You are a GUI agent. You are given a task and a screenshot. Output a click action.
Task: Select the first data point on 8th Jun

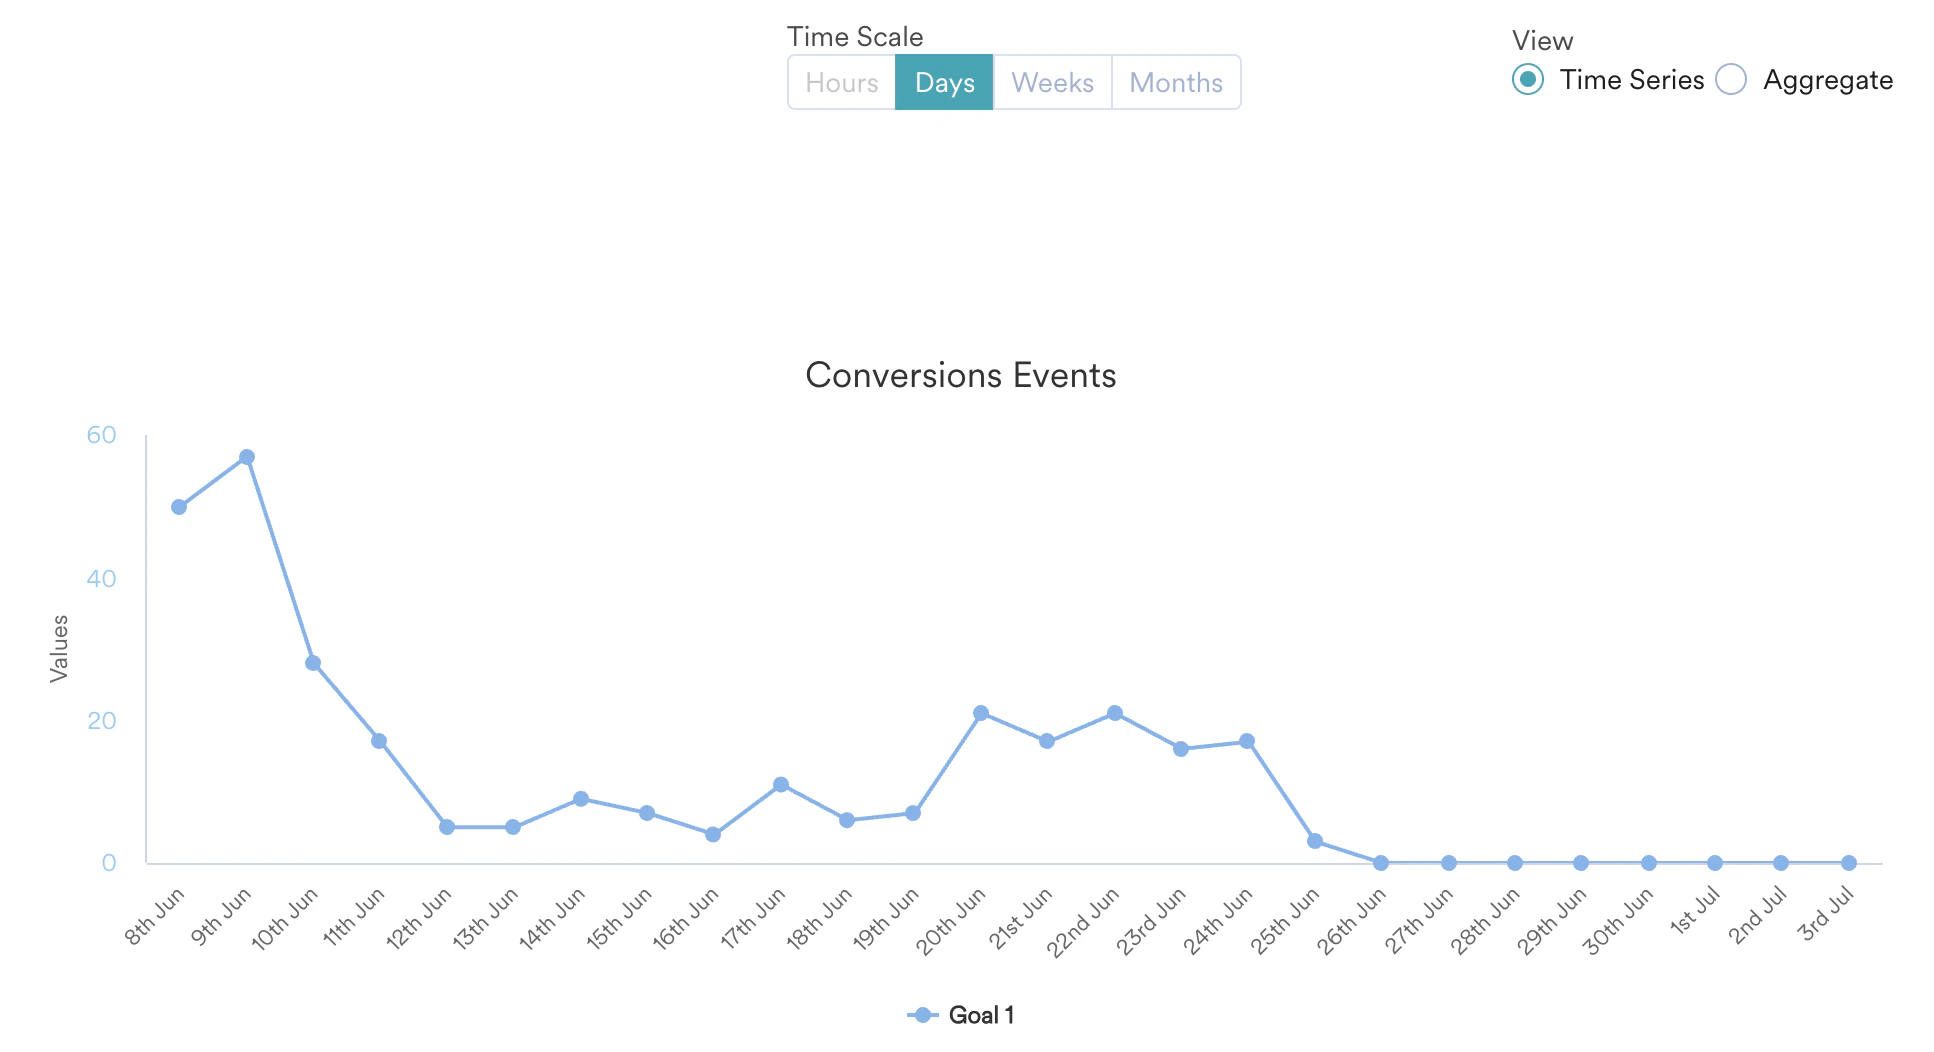178,506
